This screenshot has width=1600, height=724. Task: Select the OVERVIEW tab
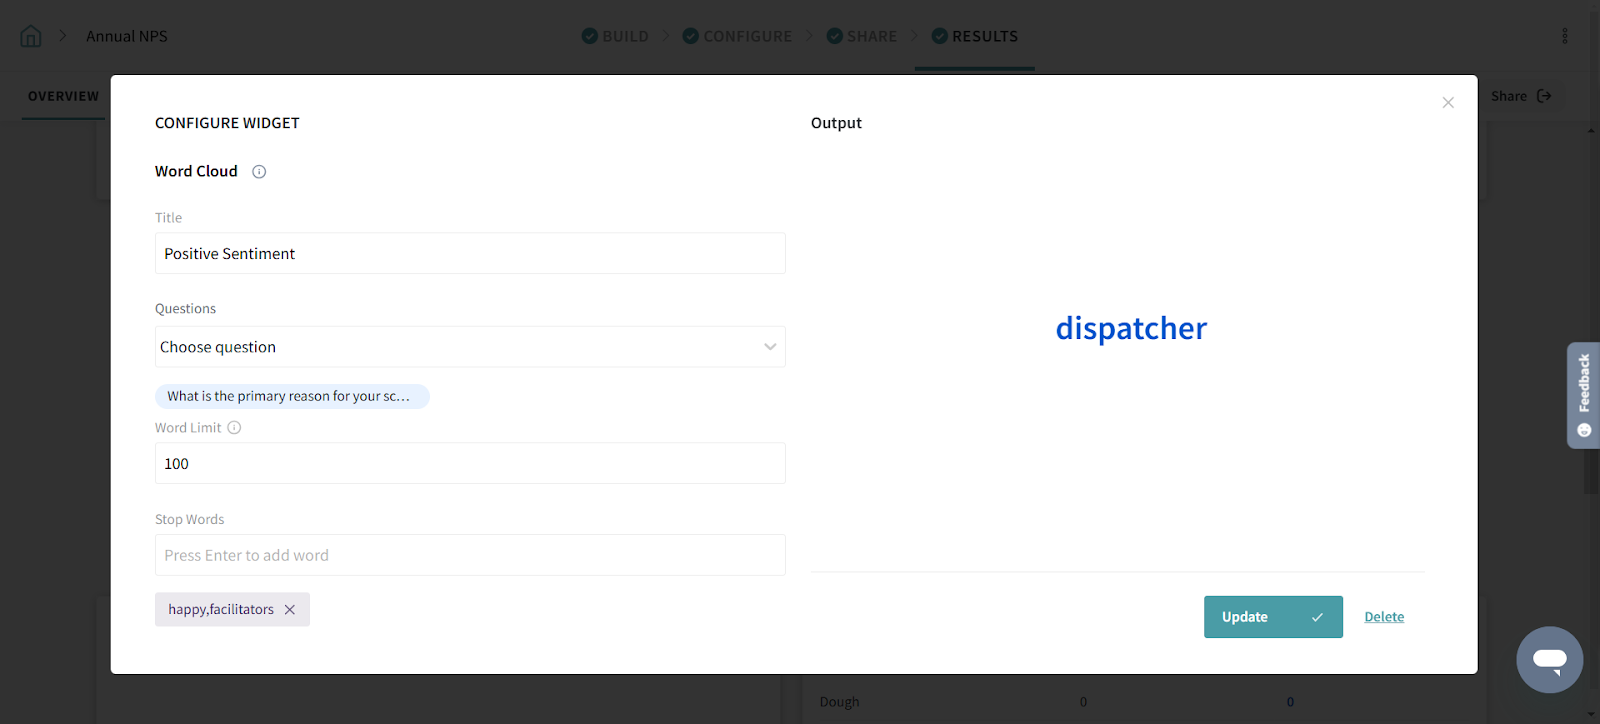(x=63, y=96)
